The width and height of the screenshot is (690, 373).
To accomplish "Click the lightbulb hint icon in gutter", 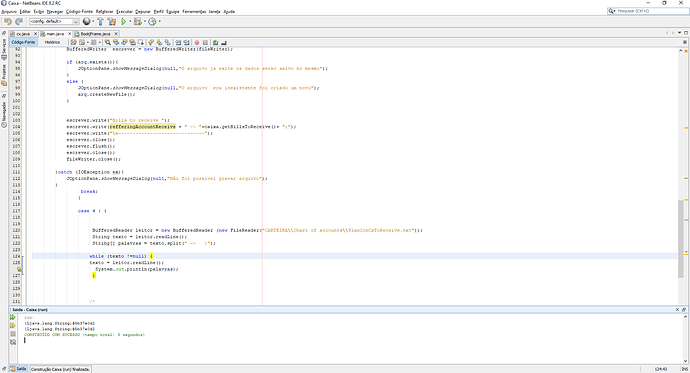I will click(x=19, y=269).
